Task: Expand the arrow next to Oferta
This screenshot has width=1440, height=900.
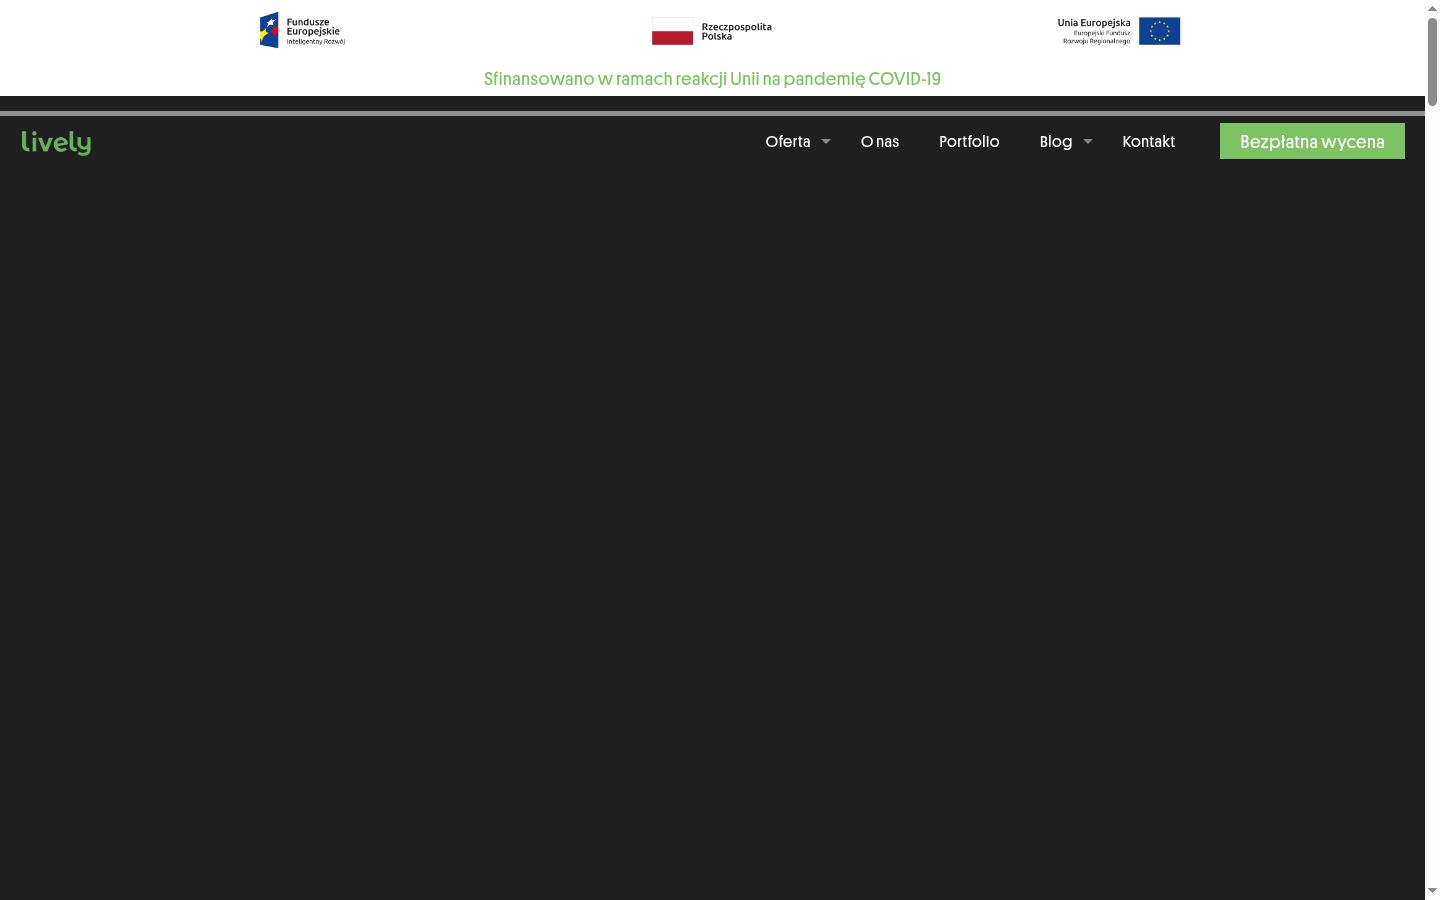Action: pyautogui.click(x=826, y=142)
